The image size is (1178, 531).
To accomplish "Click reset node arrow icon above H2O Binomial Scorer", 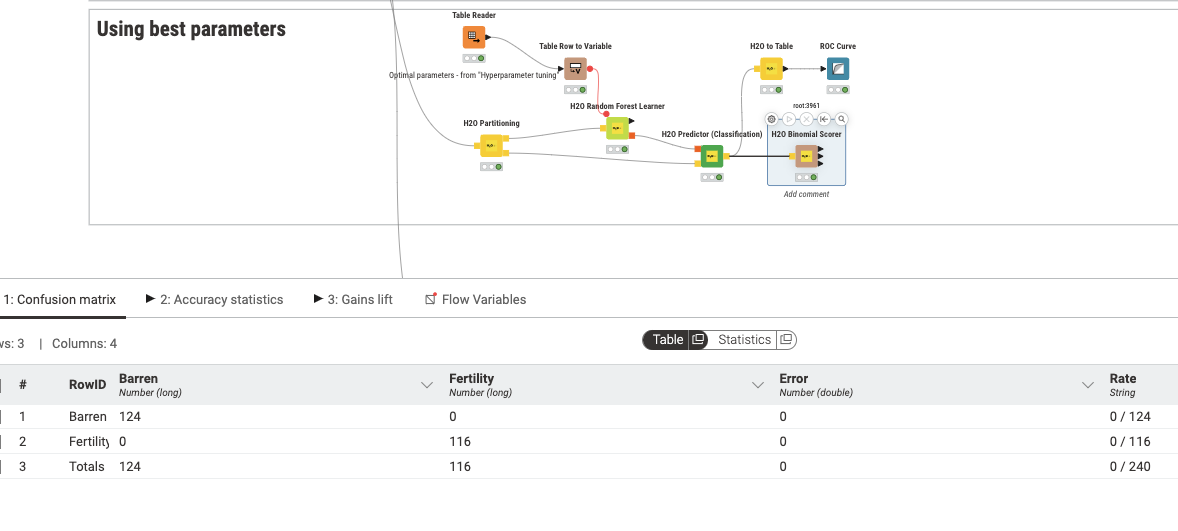I will point(824,119).
